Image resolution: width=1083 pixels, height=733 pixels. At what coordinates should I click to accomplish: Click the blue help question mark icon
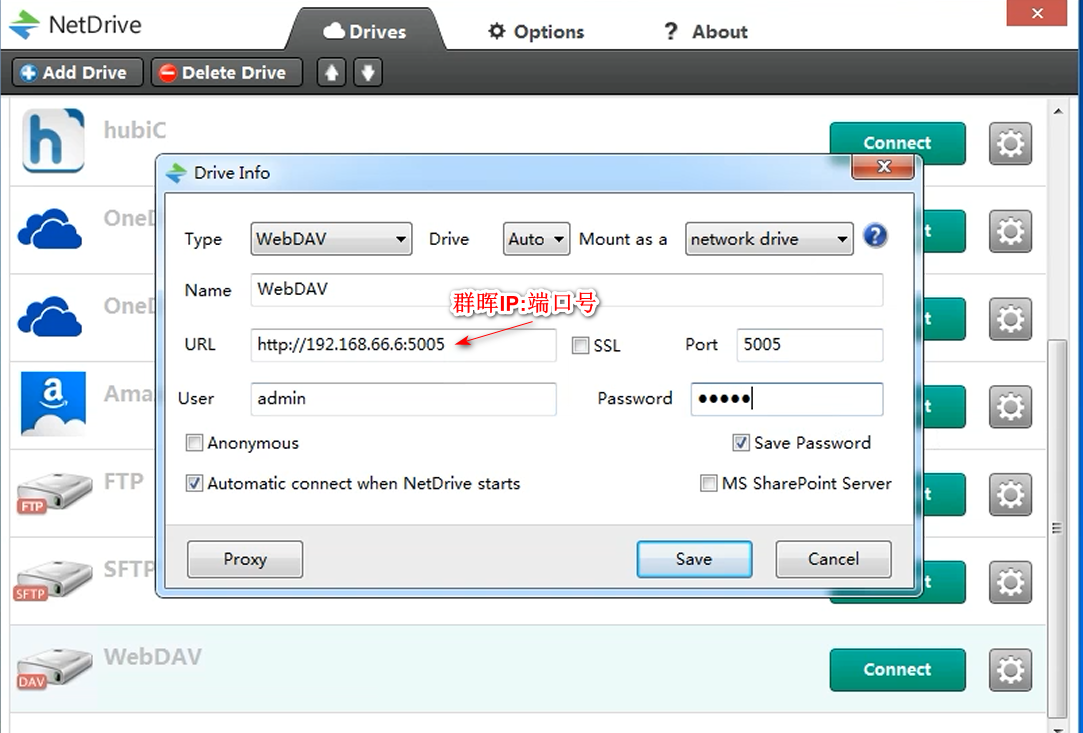coord(875,237)
